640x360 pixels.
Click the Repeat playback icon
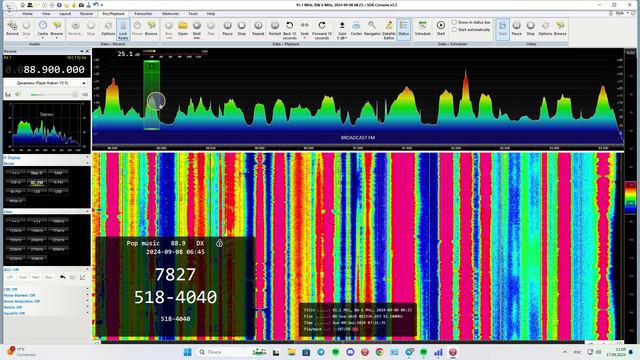[258, 29]
